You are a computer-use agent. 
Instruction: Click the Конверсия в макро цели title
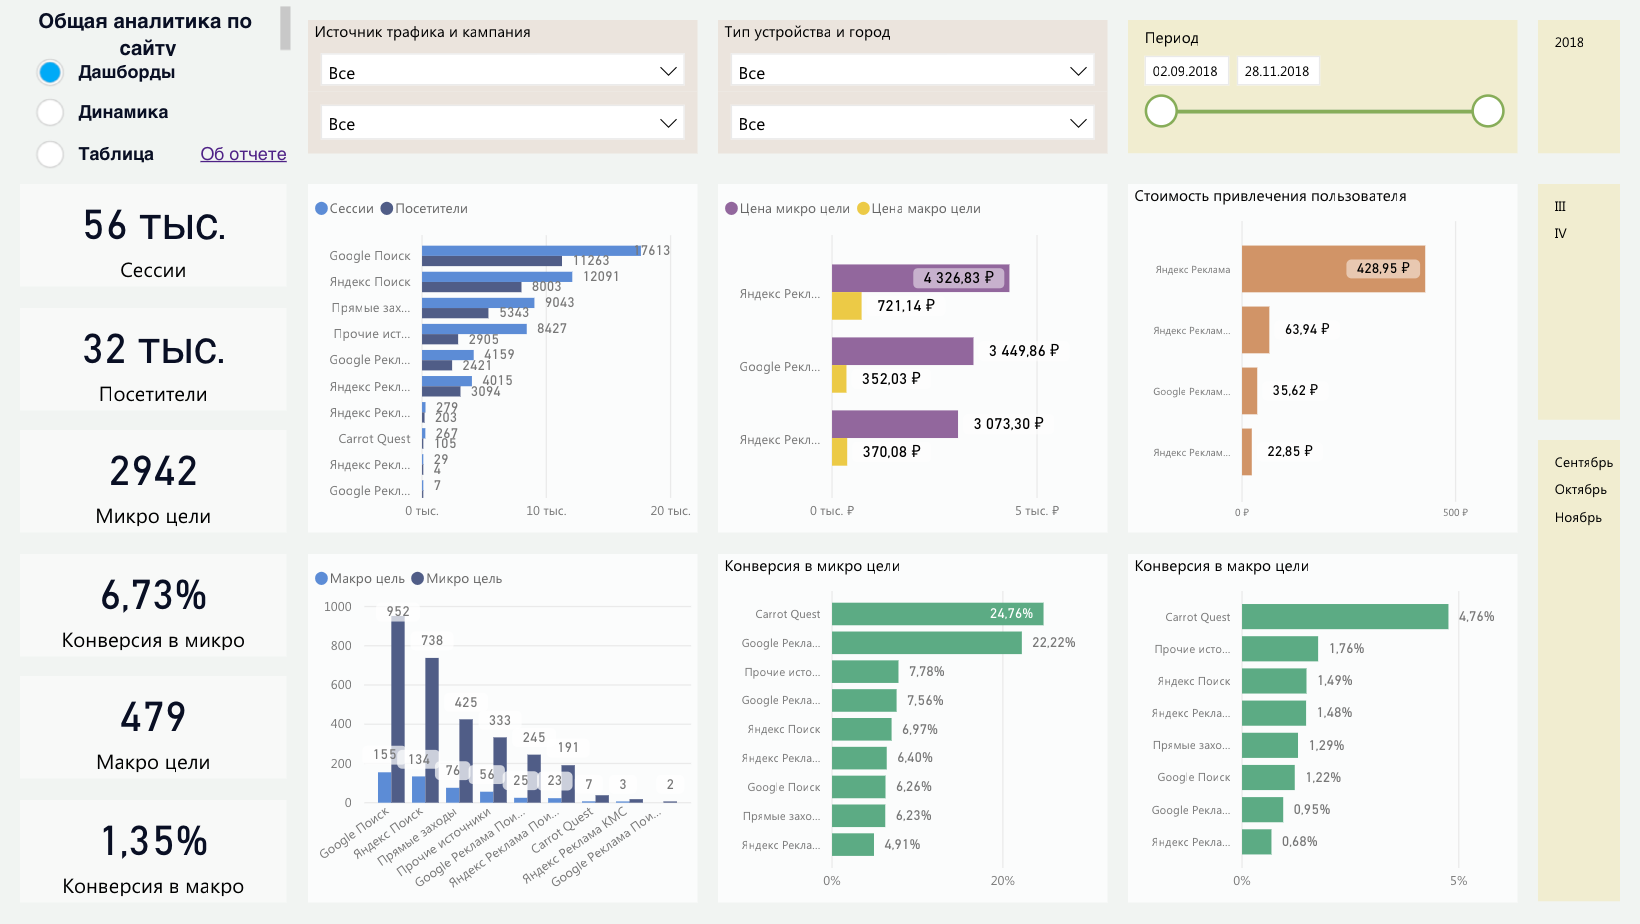[1221, 566]
